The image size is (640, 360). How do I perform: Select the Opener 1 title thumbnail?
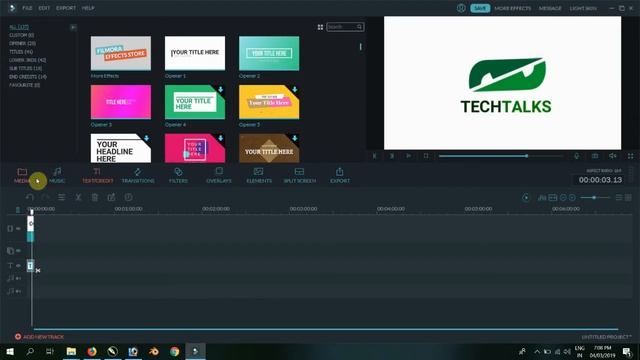[195, 53]
